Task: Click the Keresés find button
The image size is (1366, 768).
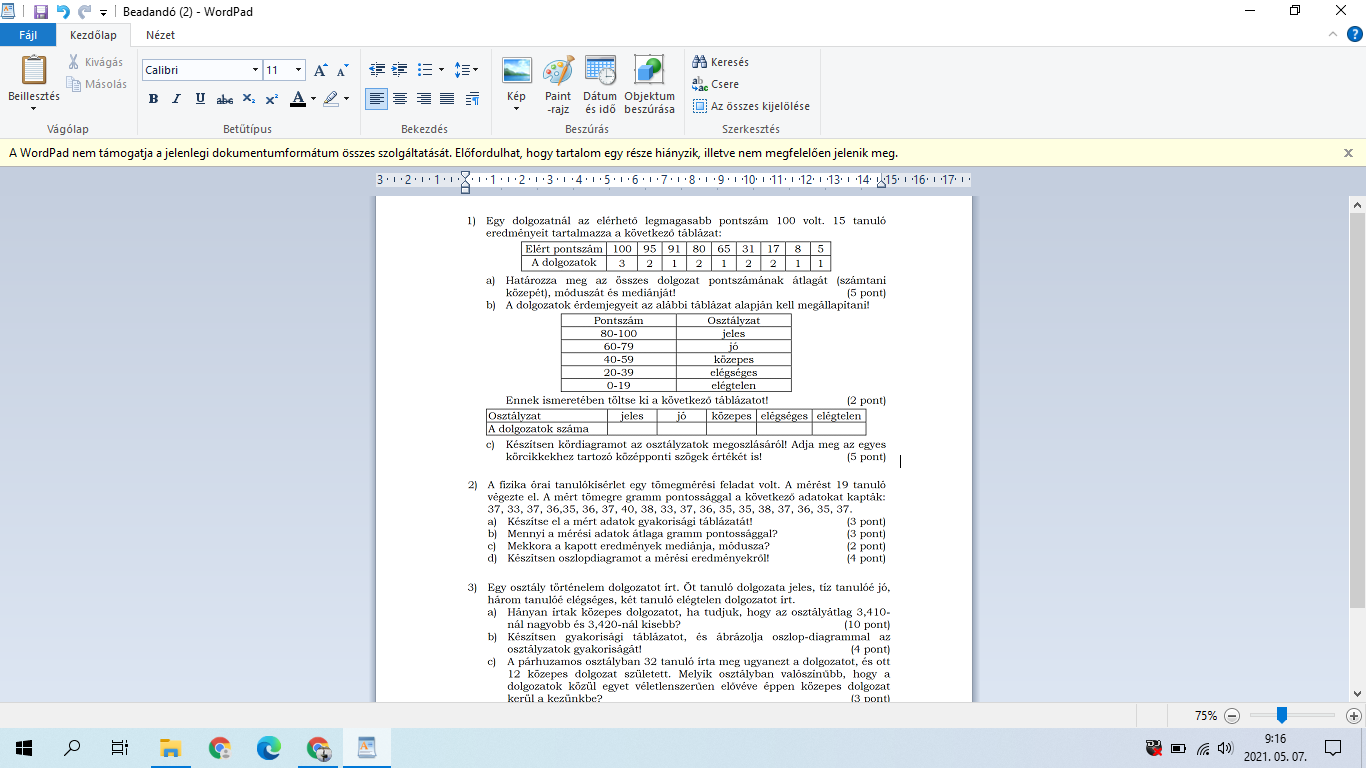Action: click(x=721, y=62)
